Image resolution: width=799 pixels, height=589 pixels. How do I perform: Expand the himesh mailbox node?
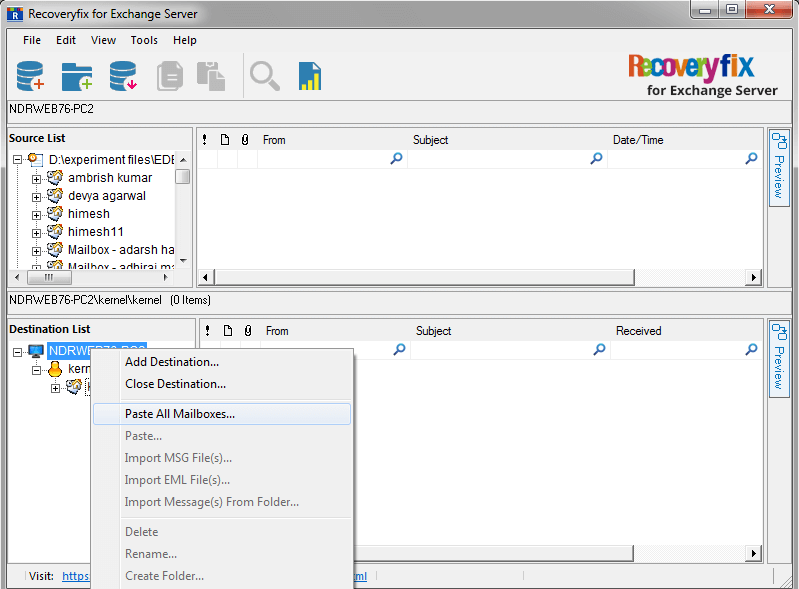point(36,215)
